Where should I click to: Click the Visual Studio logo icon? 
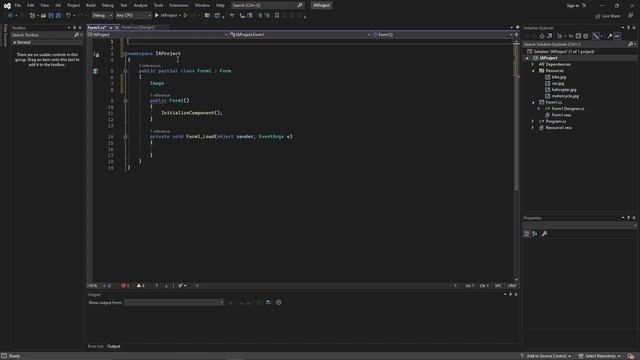pyautogui.click(x=7, y=6)
